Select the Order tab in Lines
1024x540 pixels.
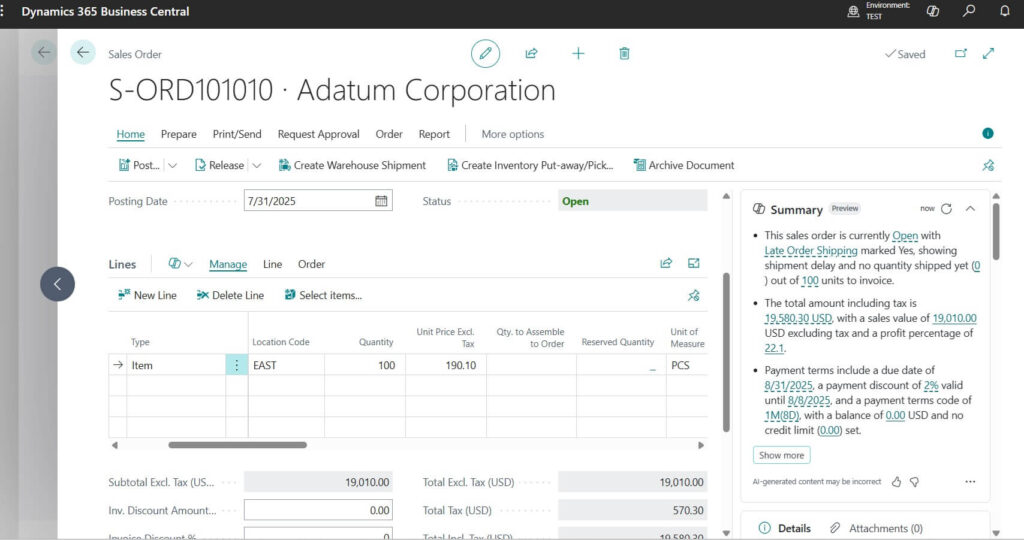click(x=311, y=264)
